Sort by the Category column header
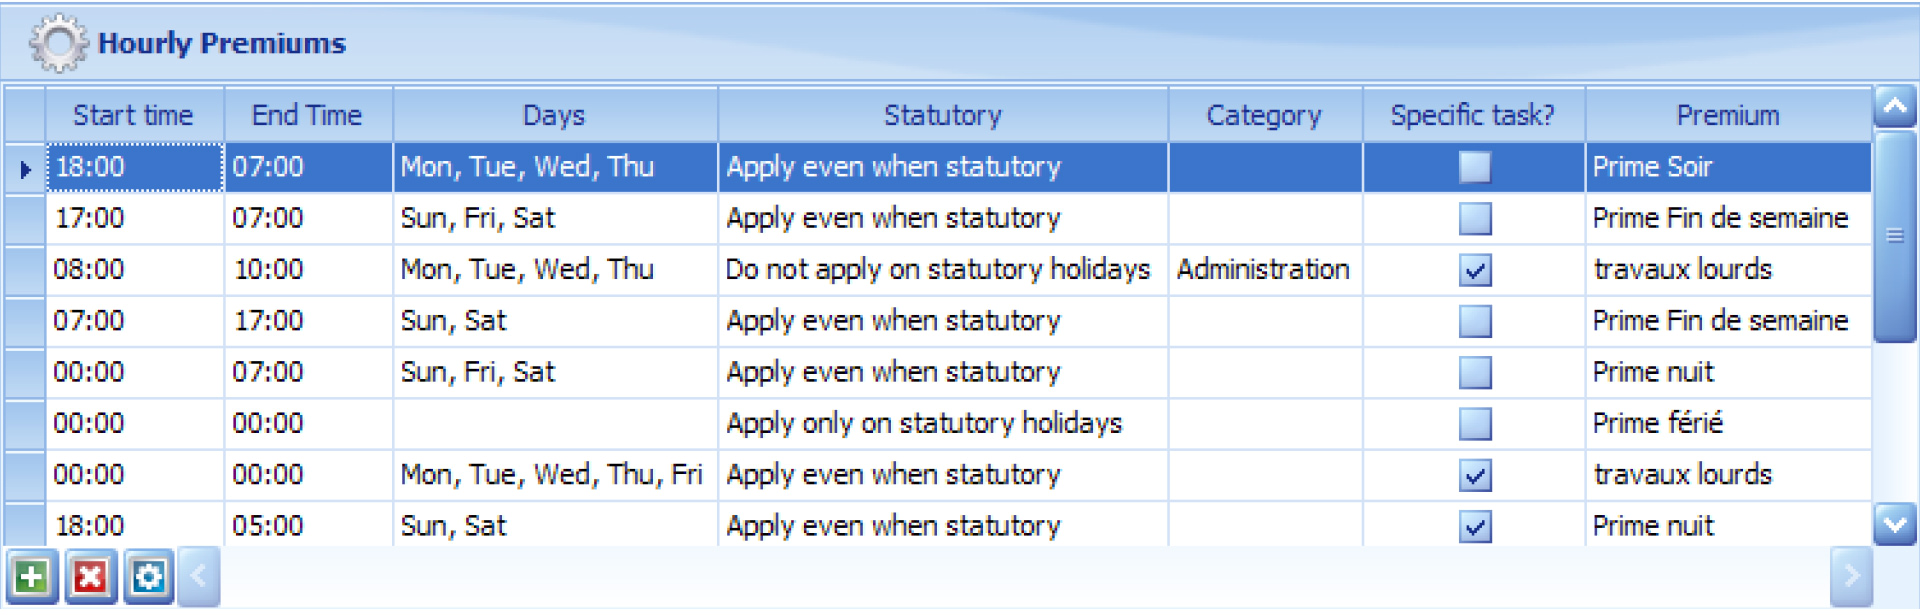This screenshot has height=615, width=1920. pyautogui.click(x=1265, y=115)
